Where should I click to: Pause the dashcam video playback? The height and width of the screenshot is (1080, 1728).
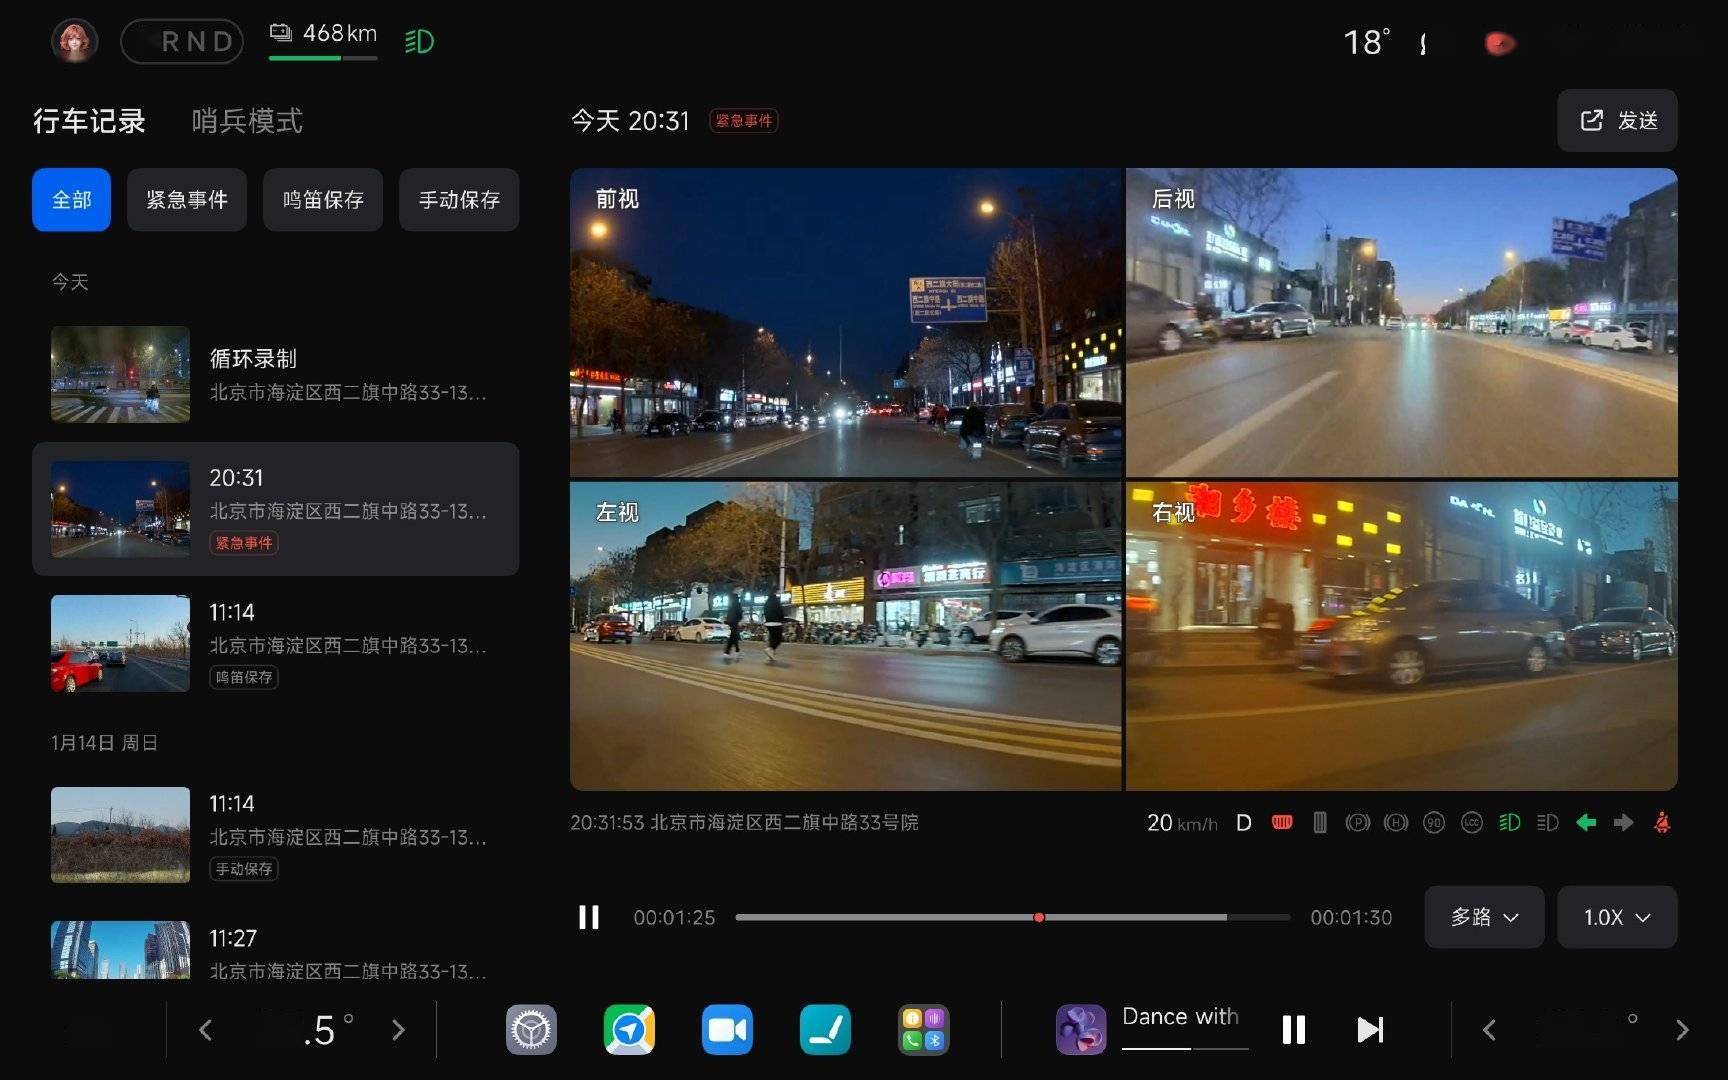(589, 917)
